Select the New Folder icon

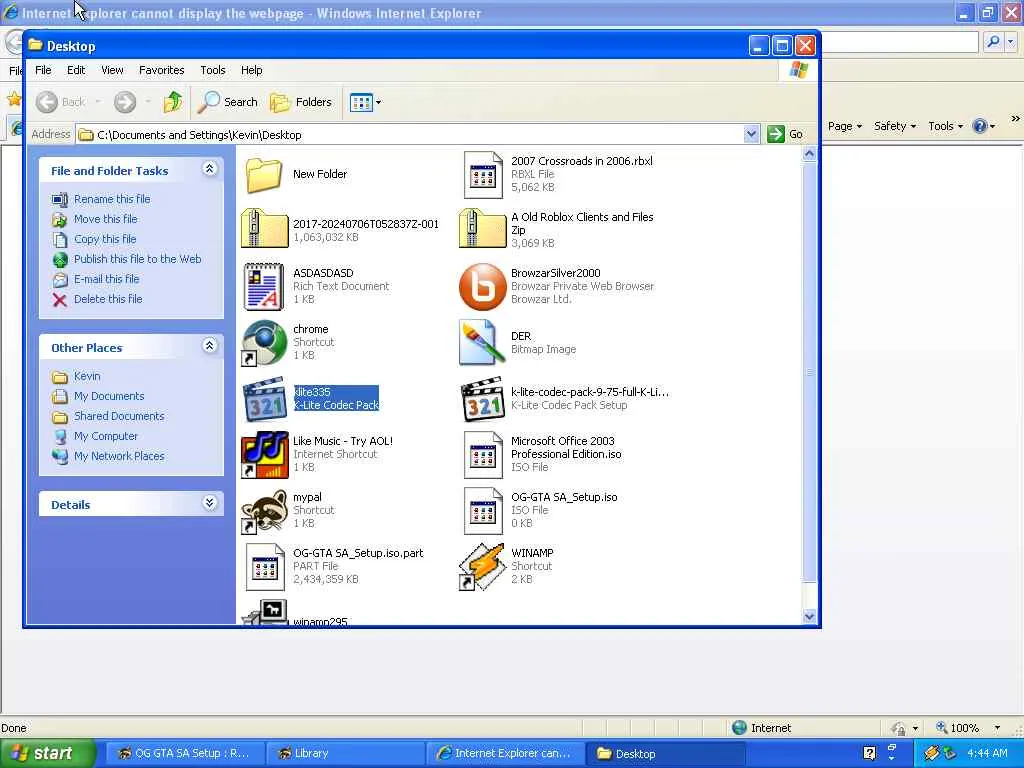click(264, 174)
